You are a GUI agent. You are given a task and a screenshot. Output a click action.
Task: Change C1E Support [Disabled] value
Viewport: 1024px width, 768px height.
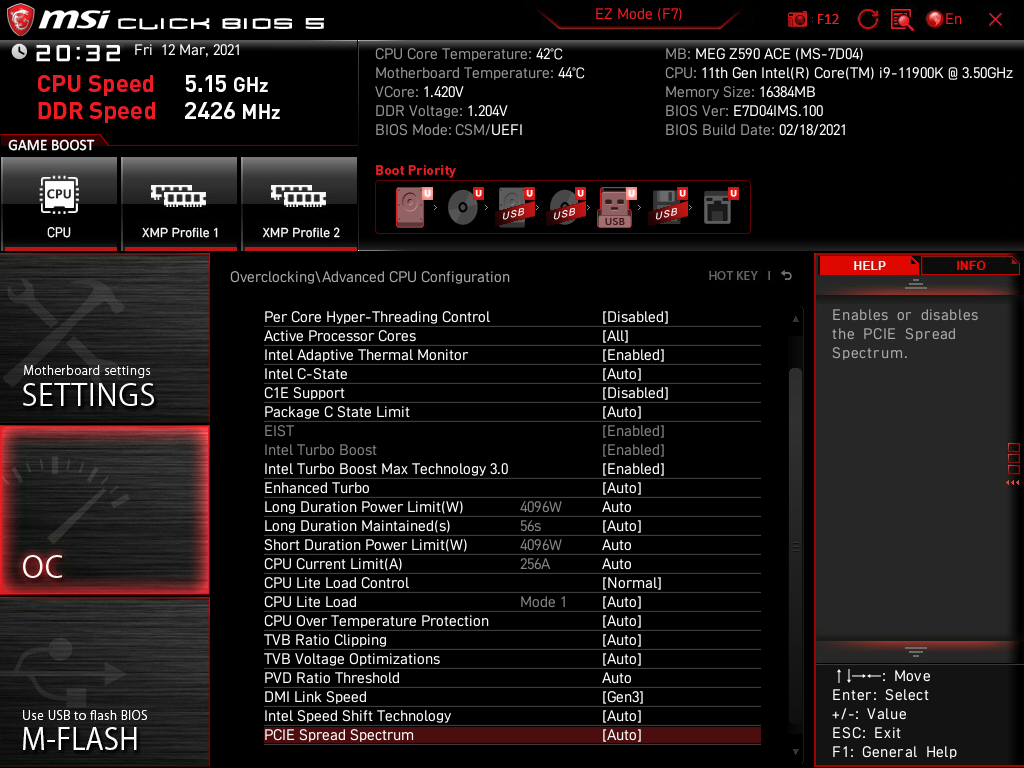[x=635, y=392]
